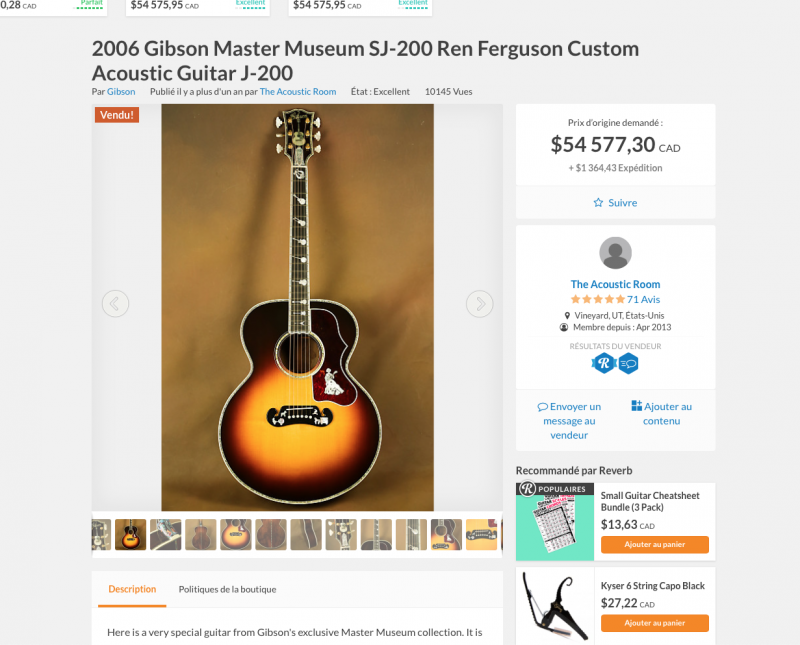Image resolution: width=800 pixels, height=645 pixels.
Task: Open the seller's 71 Avis reviews
Action: tap(643, 300)
